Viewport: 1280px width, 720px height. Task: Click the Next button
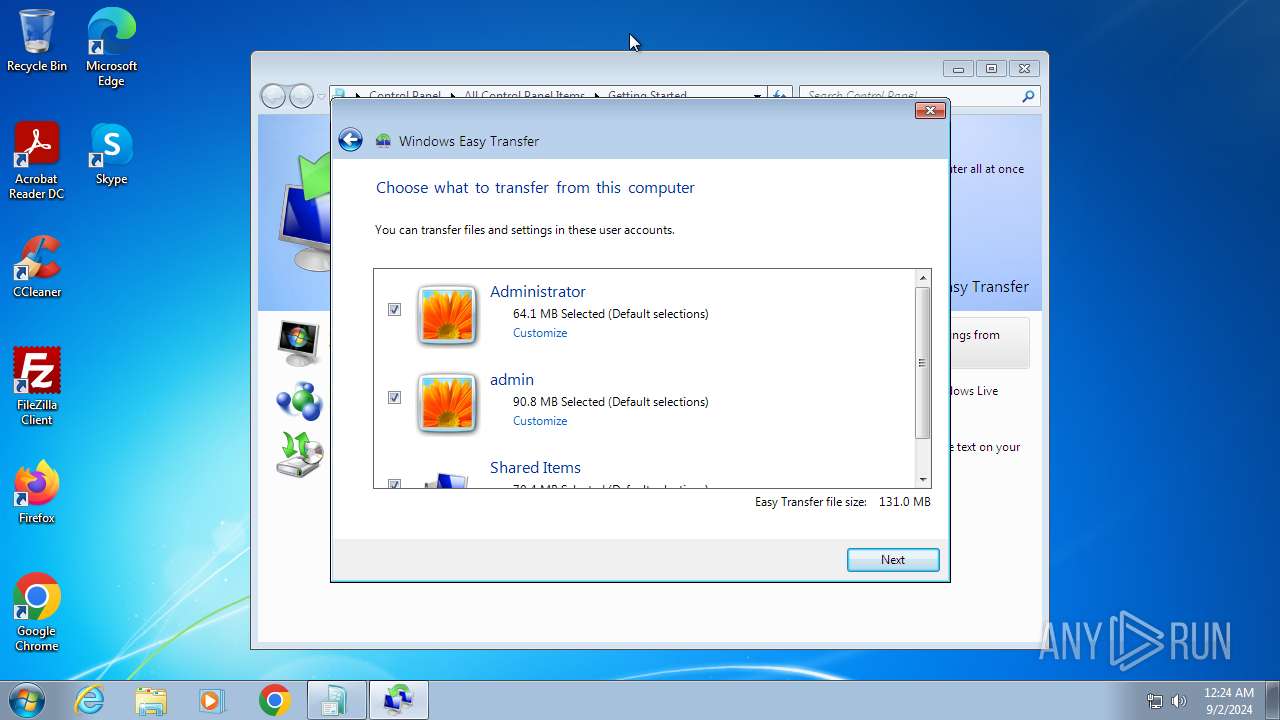click(893, 560)
